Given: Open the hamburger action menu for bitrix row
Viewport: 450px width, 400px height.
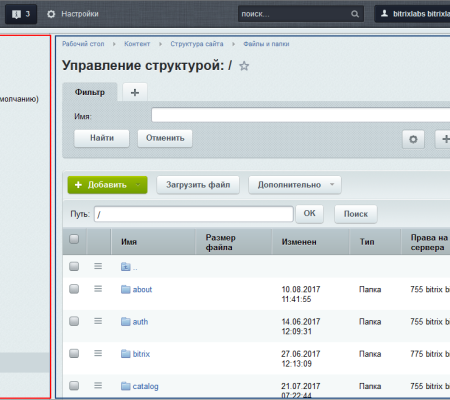Looking at the screenshot, I should tap(98, 353).
